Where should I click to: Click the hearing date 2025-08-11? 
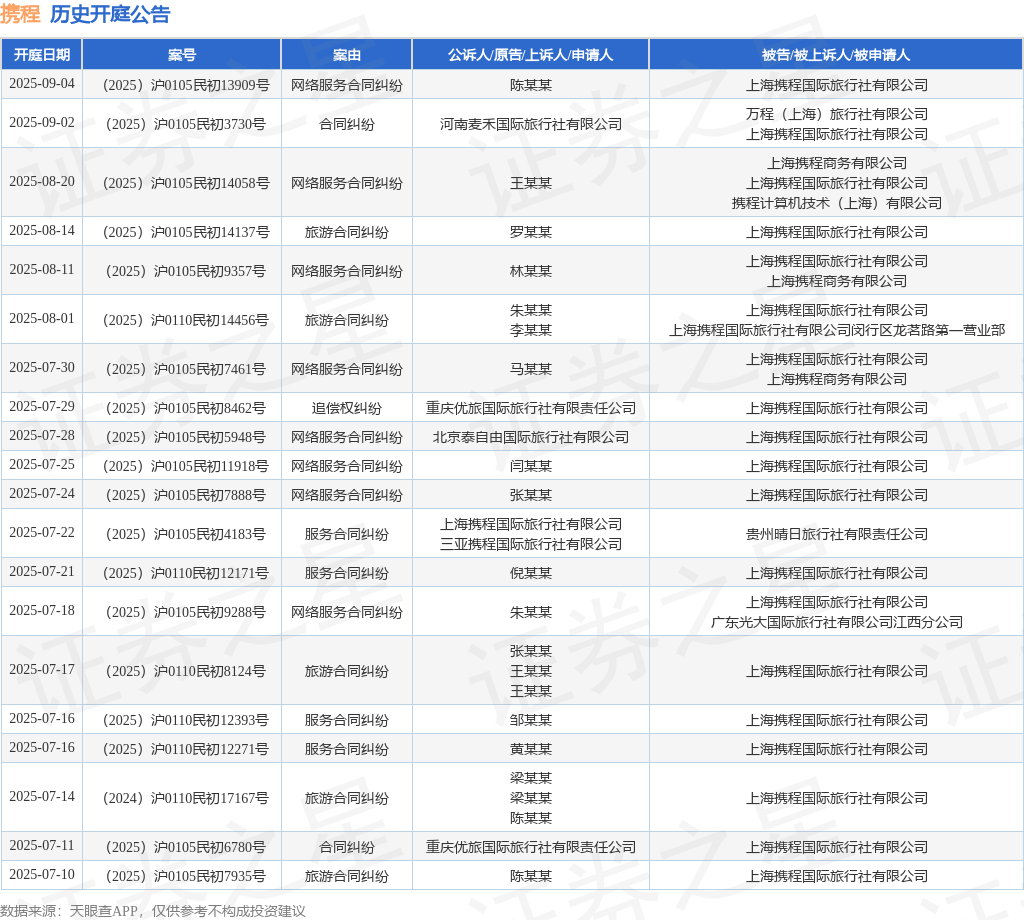point(42,270)
